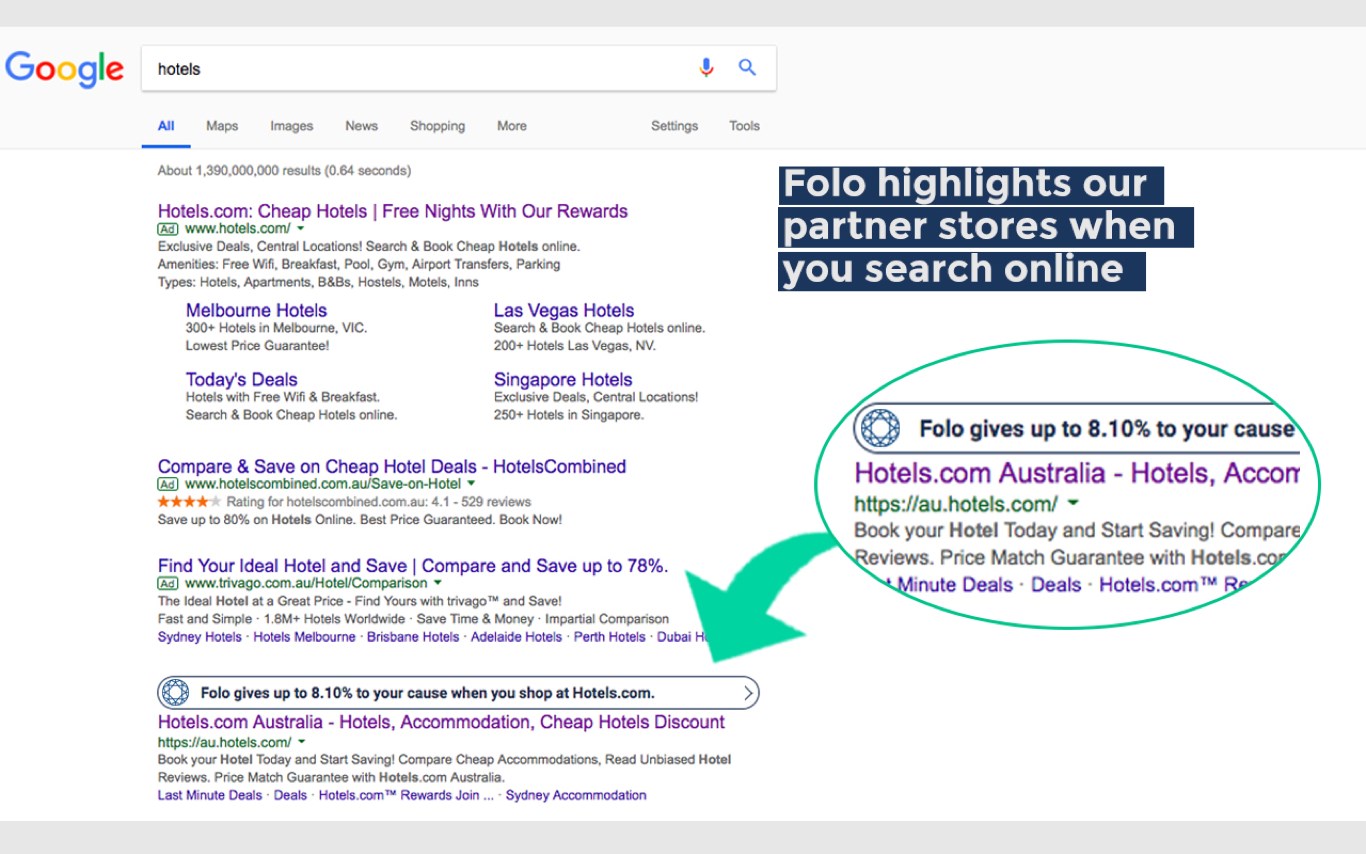The height and width of the screenshot is (854, 1366).
Task: Open Last Minute Deals sitelink
Action: (210, 796)
